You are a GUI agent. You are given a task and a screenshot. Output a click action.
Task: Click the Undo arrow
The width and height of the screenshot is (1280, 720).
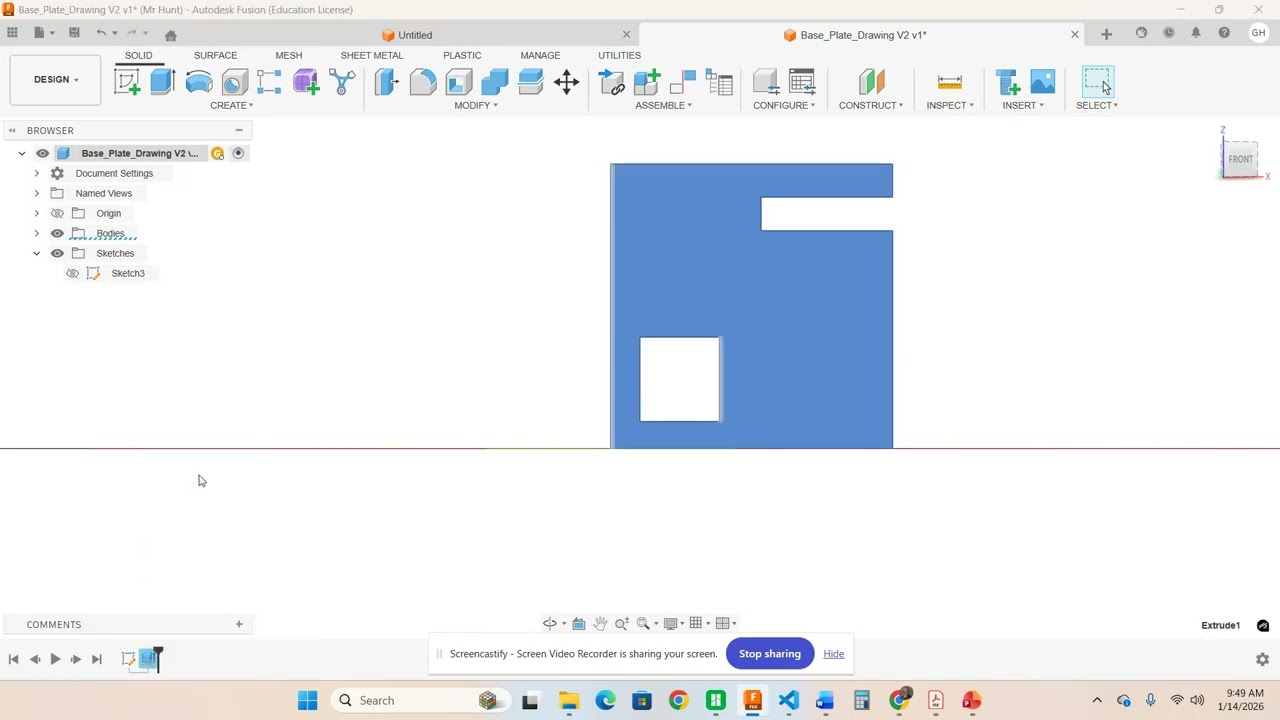[101, 33]
